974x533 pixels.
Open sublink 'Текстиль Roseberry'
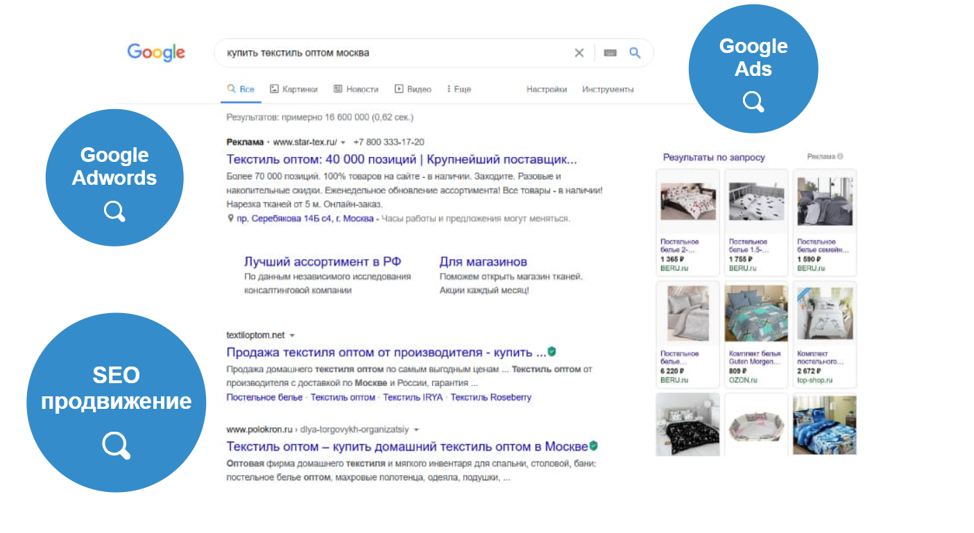click(x=491, y=397)
